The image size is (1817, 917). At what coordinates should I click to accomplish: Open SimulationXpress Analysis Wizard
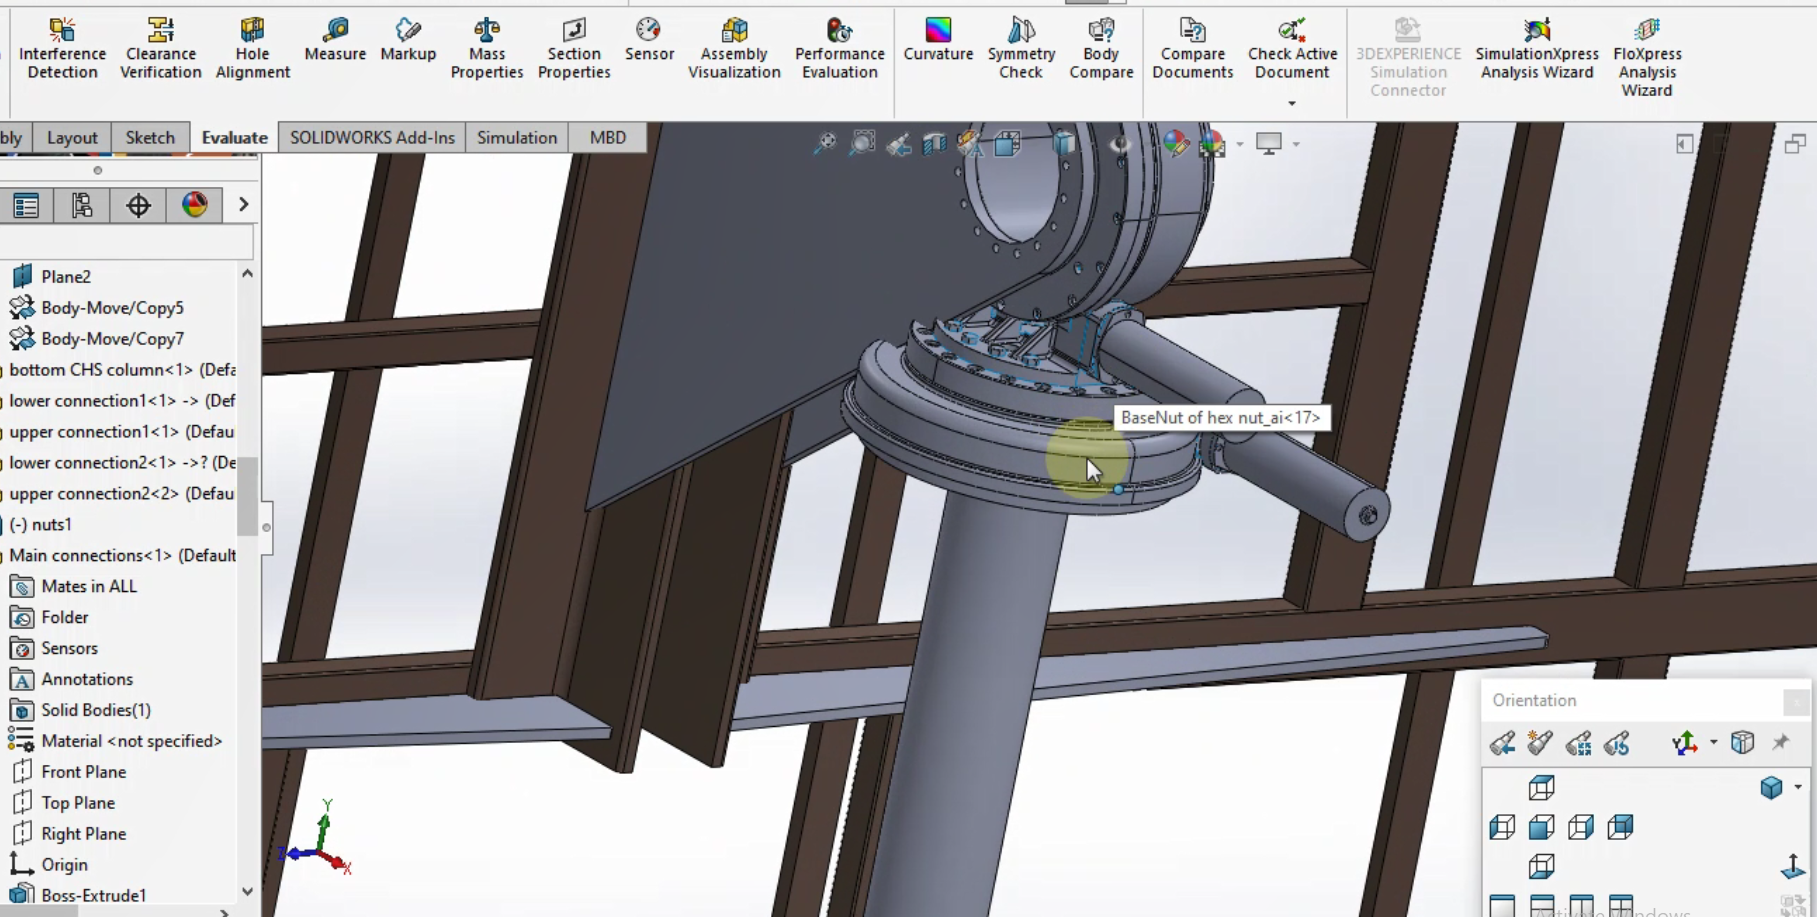1537,48
